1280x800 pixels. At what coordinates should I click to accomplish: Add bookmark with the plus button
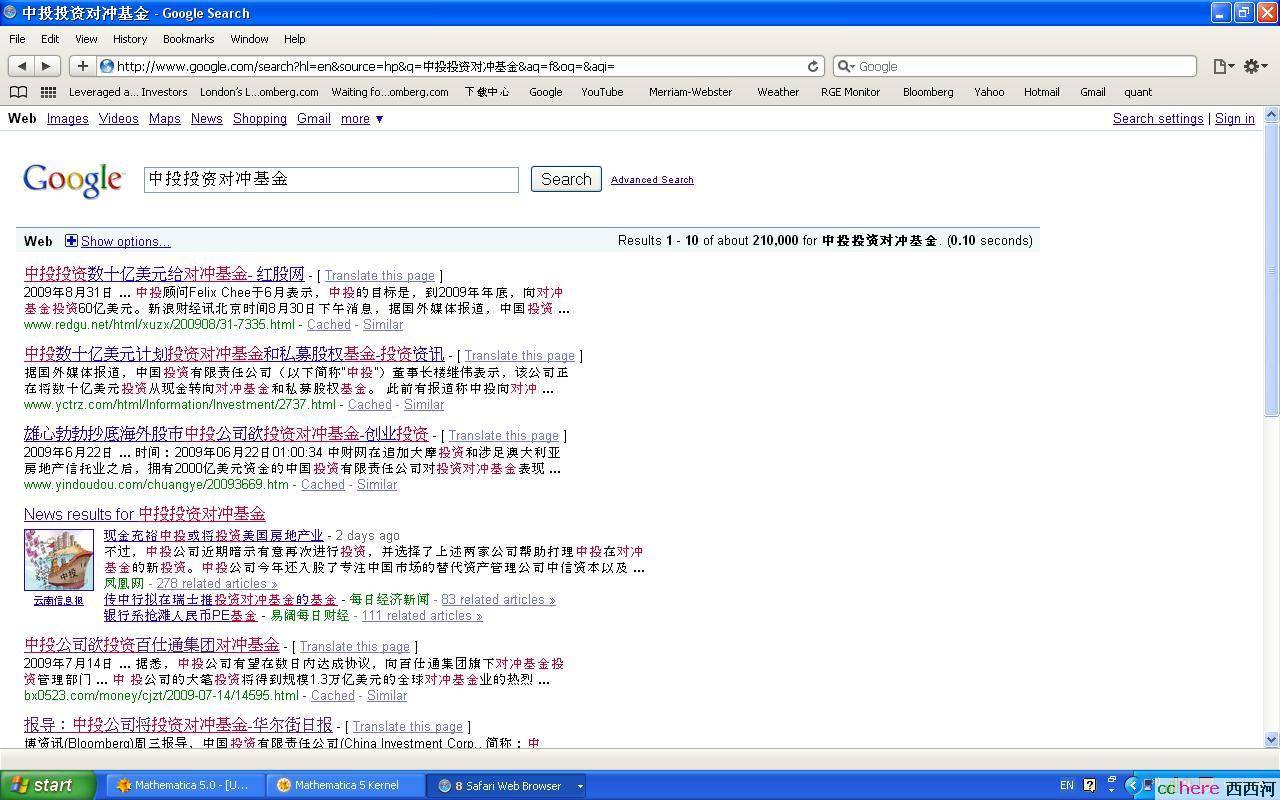click(x=83, y=66)
